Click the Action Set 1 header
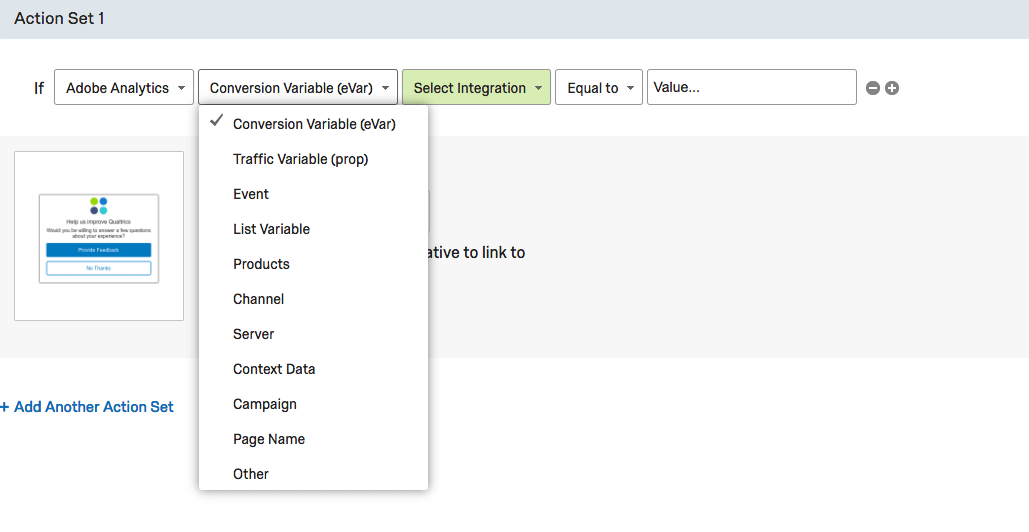This screenshot has width=1029, height=532. point(514,19)
